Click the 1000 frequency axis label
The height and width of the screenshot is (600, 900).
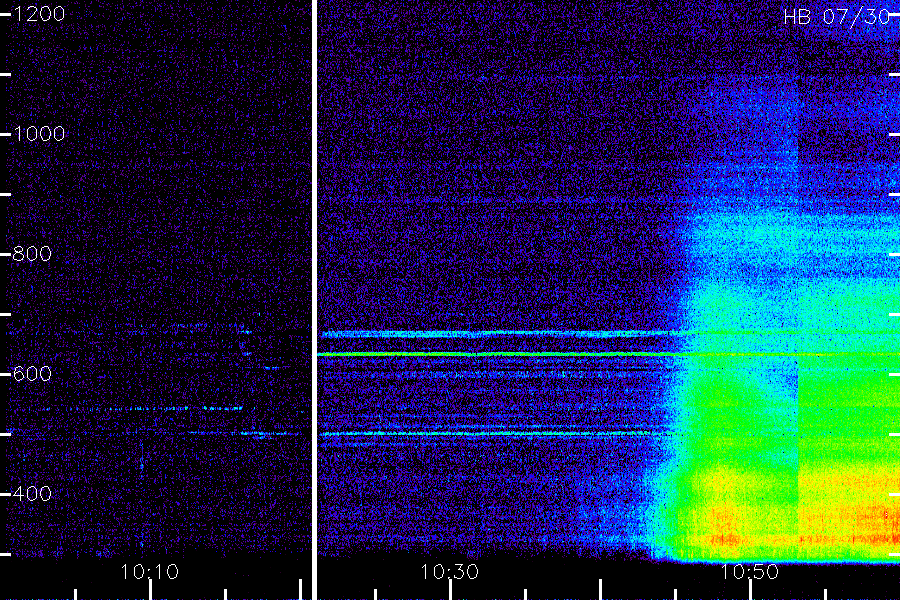pyautogui.click(x=39, y=134)
